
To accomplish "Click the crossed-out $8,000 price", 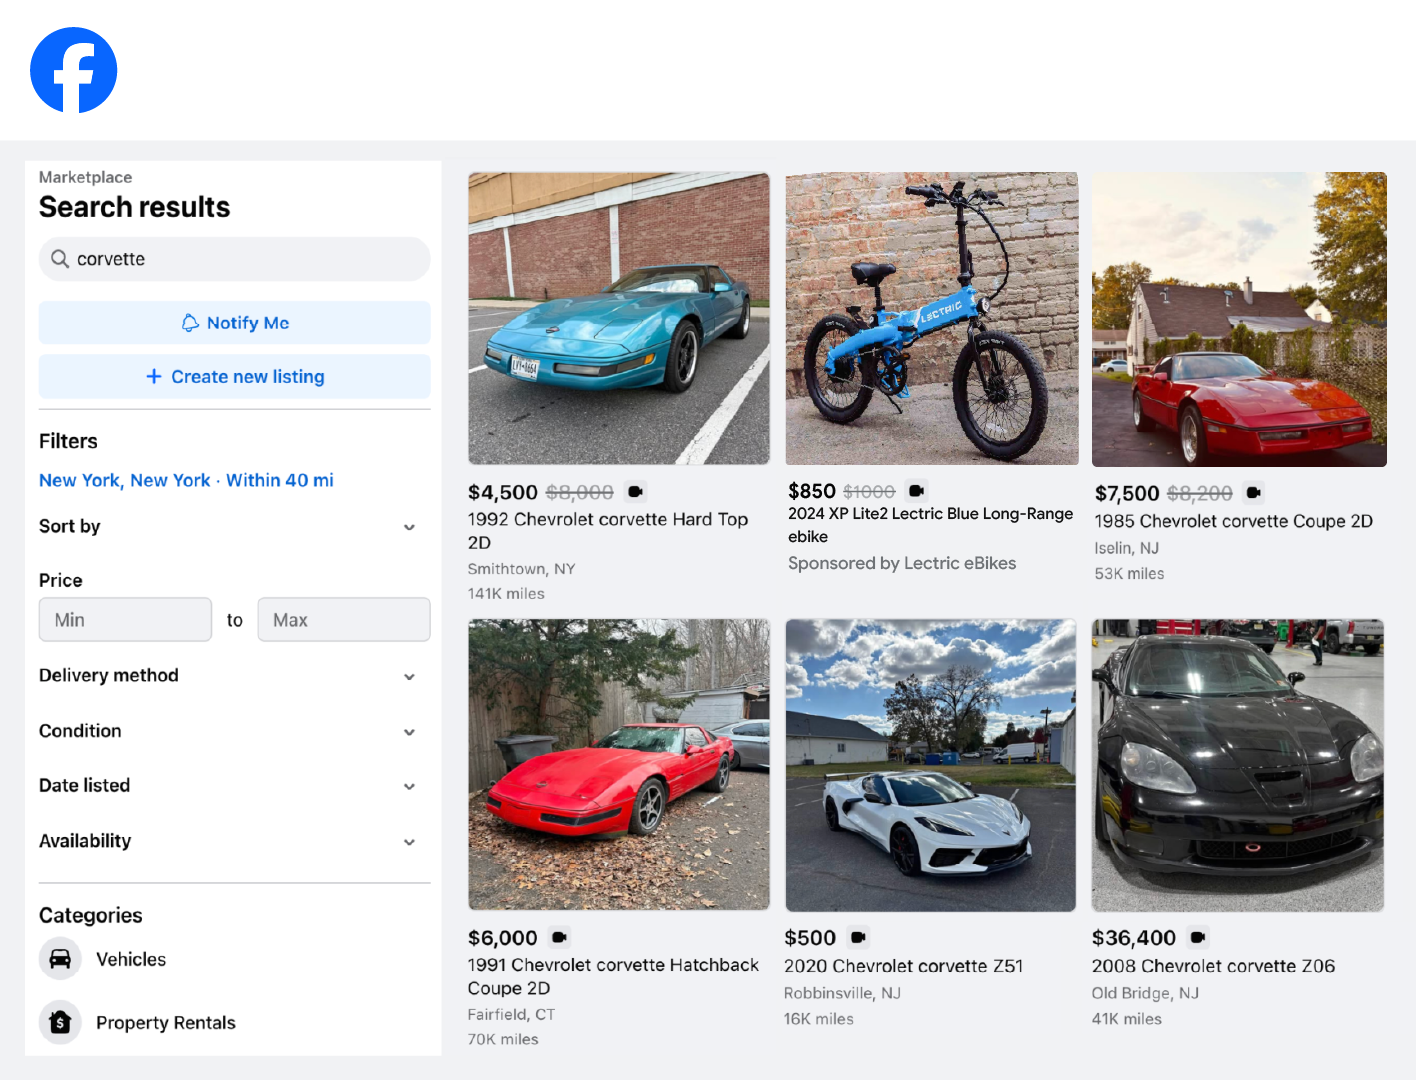I will click(x=580, y=492).
